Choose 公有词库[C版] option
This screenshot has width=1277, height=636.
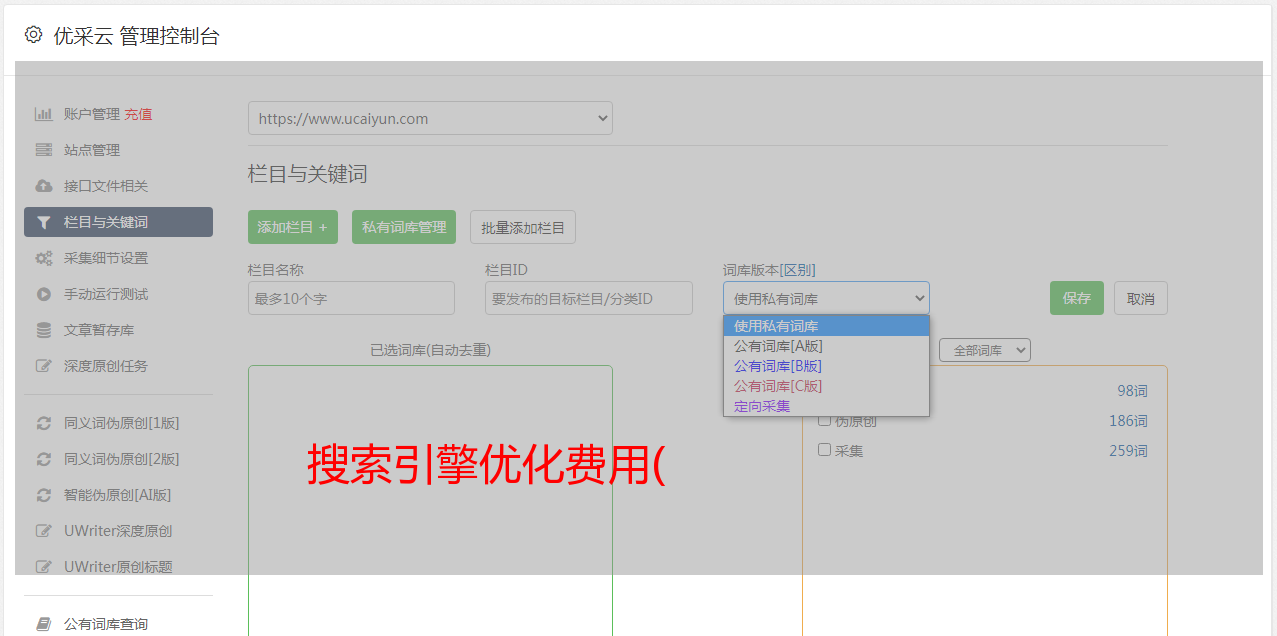(826, 386)
